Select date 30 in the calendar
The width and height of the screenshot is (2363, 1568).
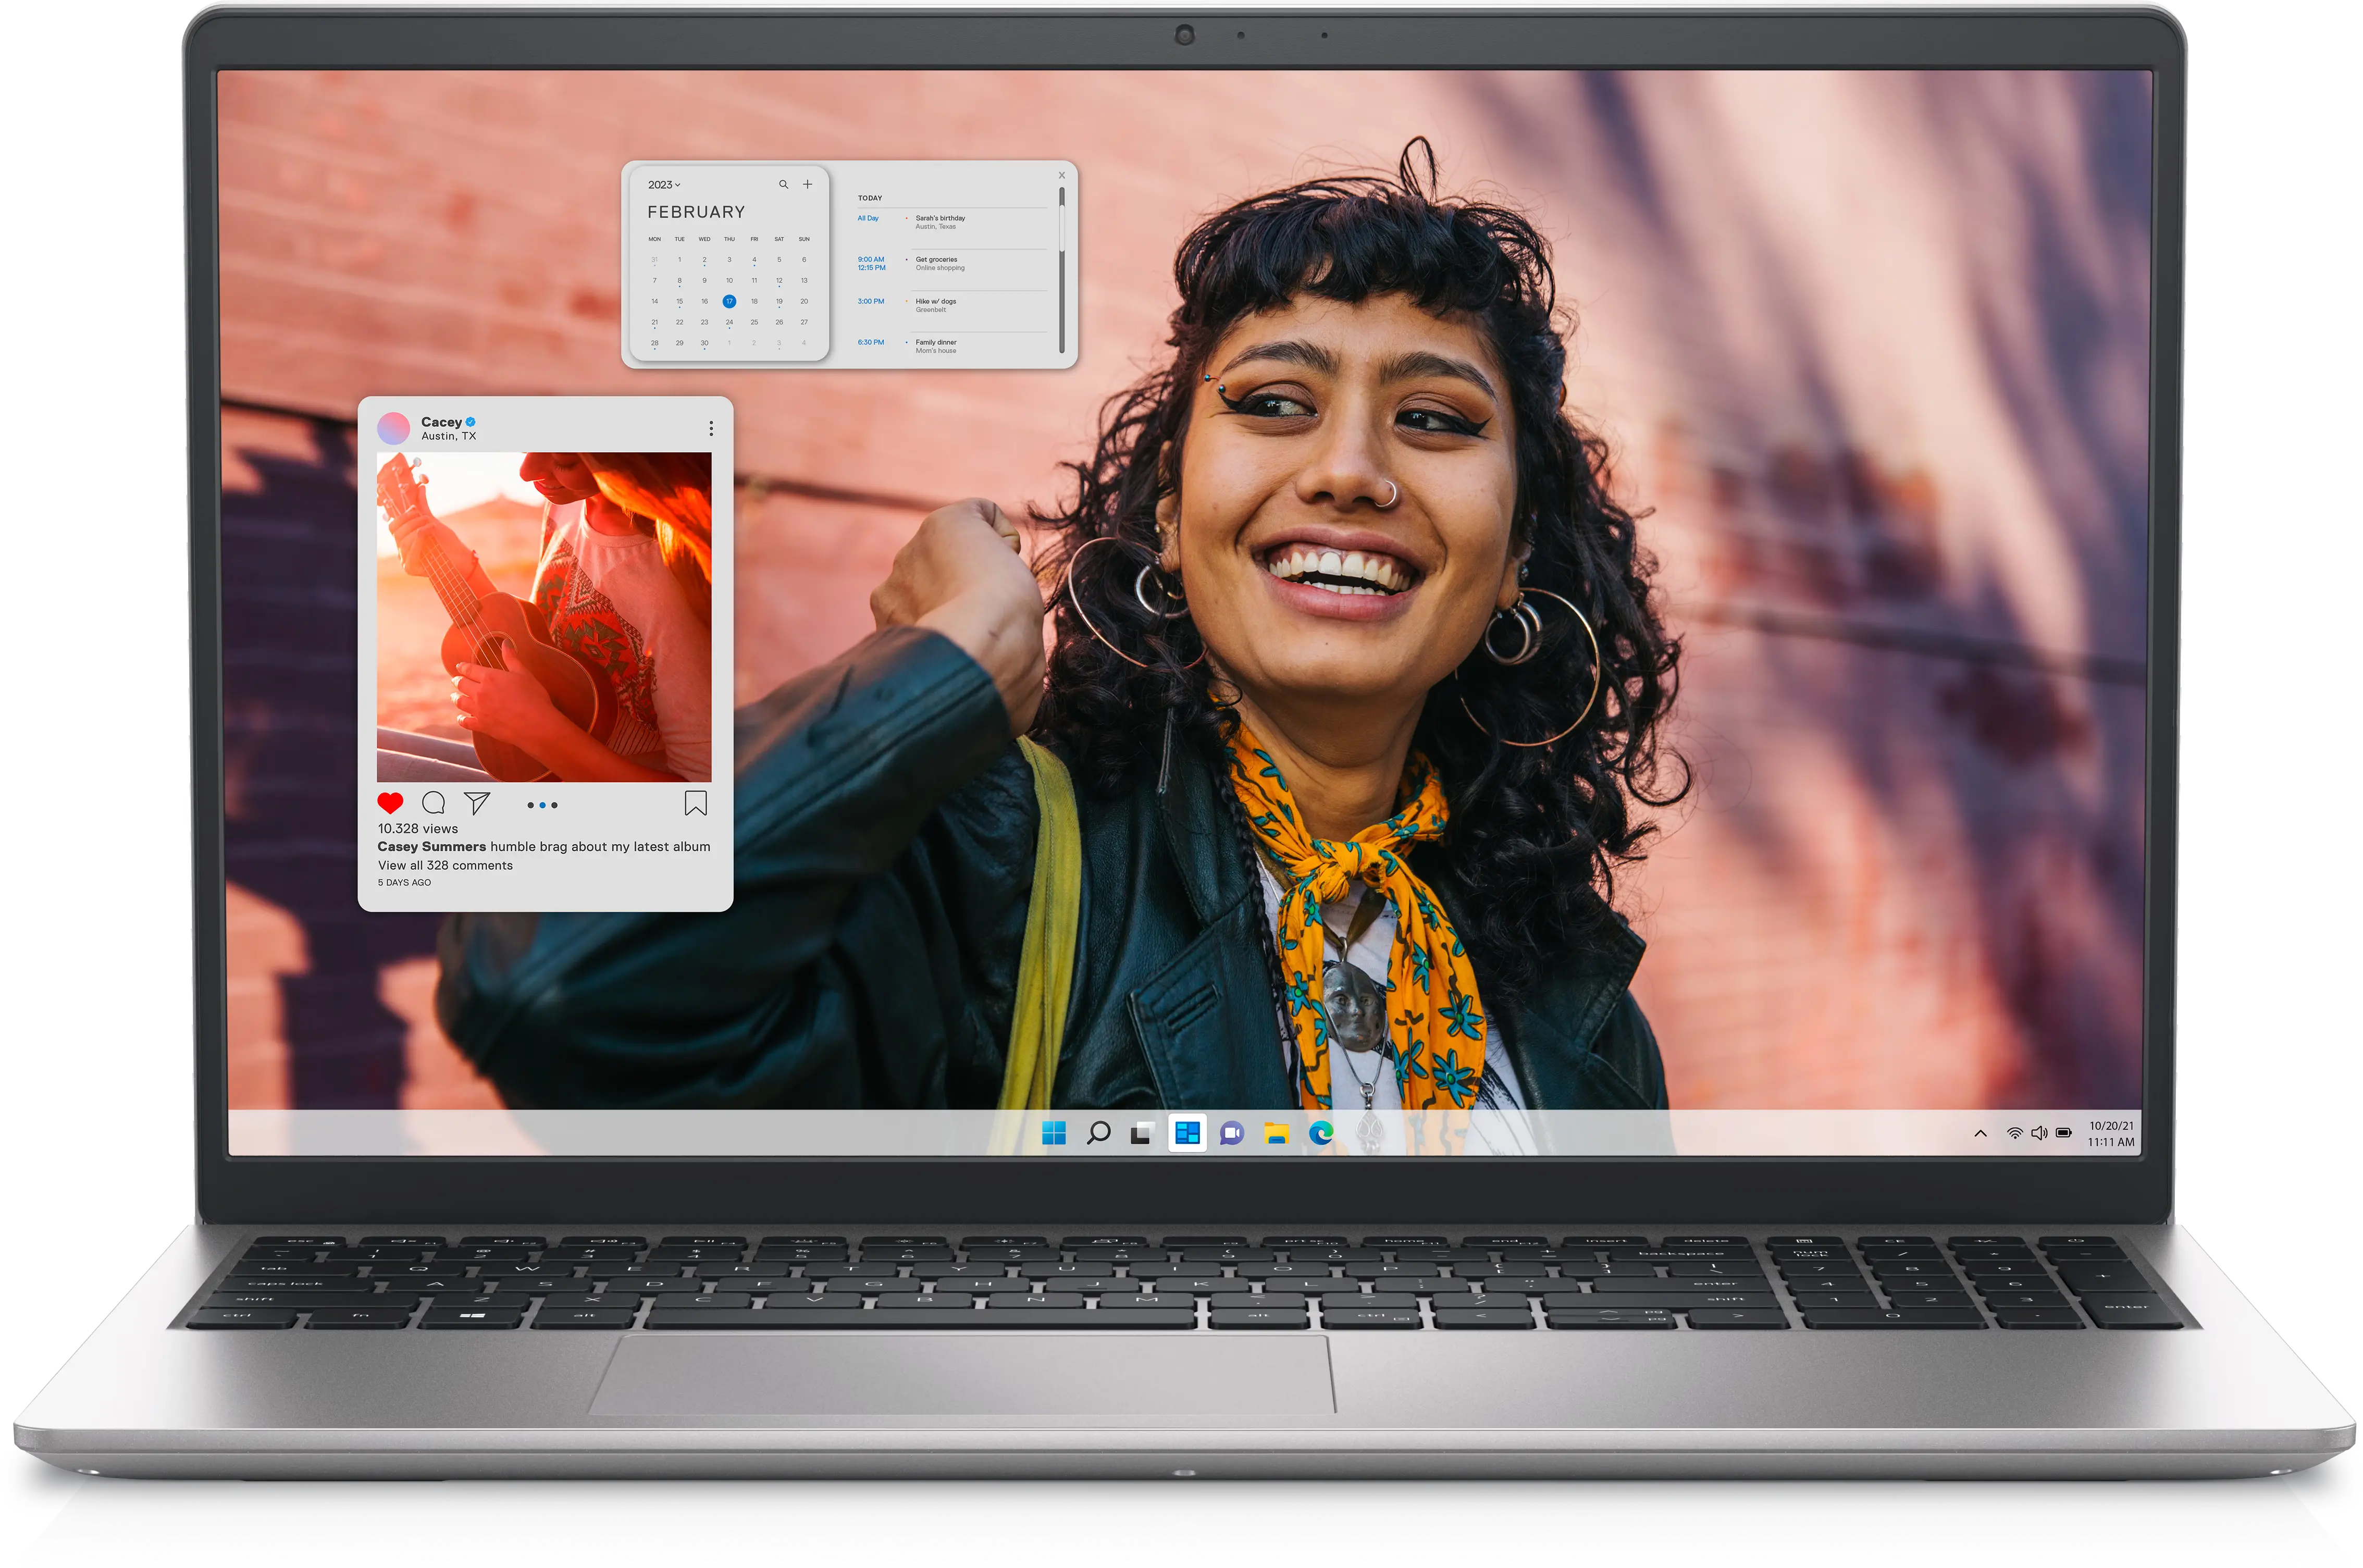(x=704, y=343)
